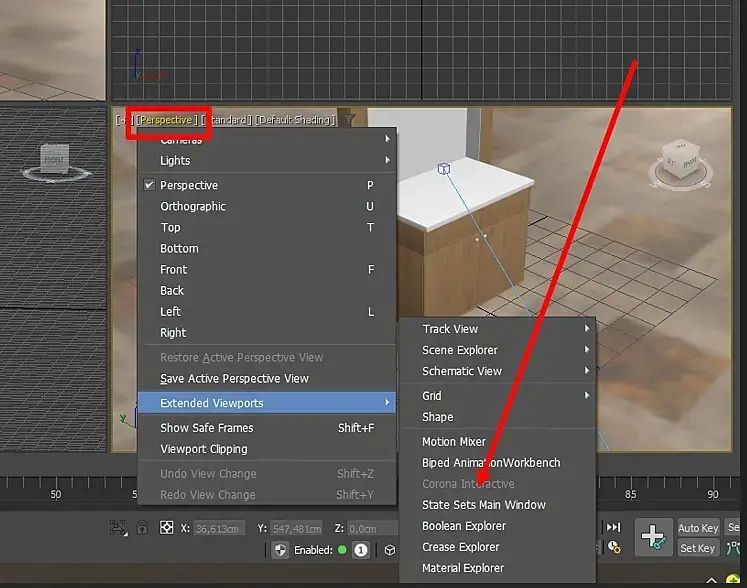
Task: Click the shield icon beside Enabled
Action: coord(281,550)
